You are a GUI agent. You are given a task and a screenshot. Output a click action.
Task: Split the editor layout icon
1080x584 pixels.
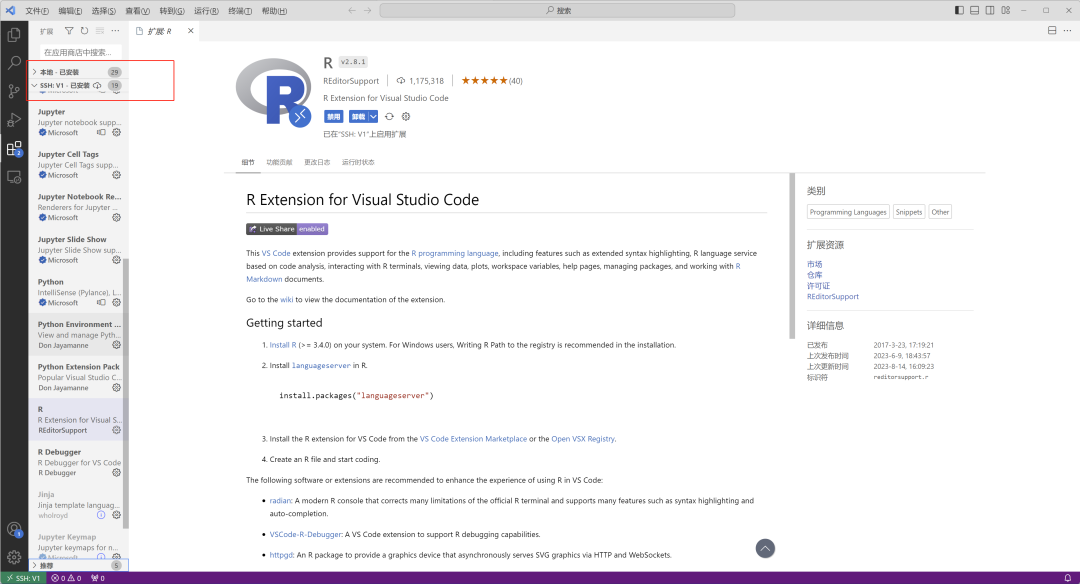click(x=1052, y=30)
